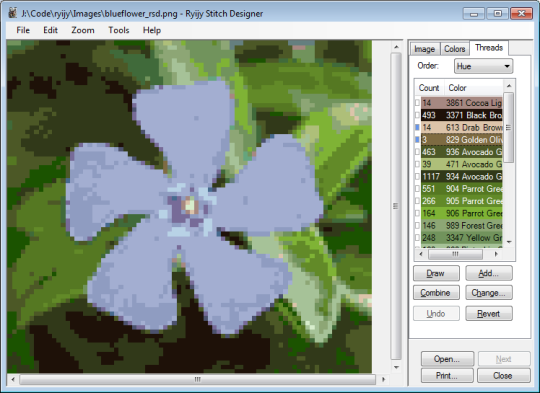Check the 989 Forest Green thread checkbox
Screen dimensions: 540x393
(x=417, y=225)
